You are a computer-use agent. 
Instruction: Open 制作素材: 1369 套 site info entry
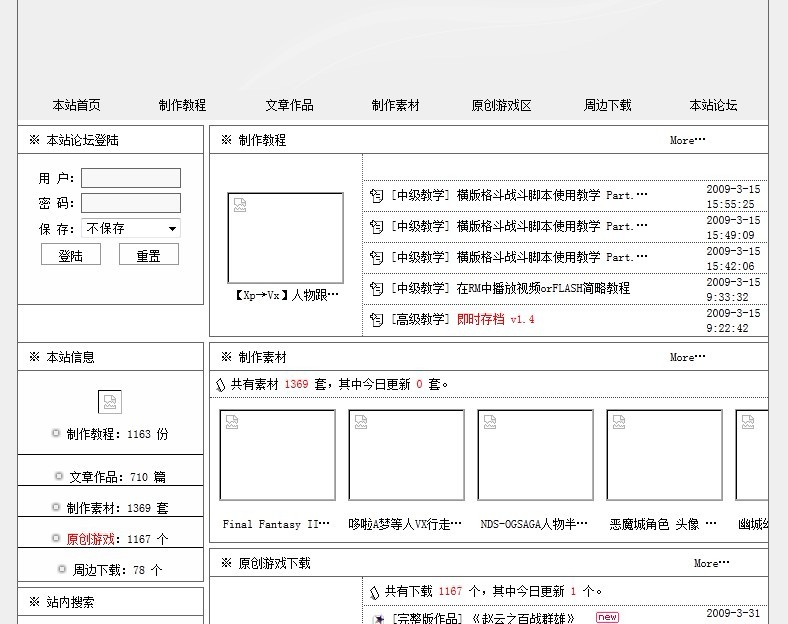coord(117,508)
